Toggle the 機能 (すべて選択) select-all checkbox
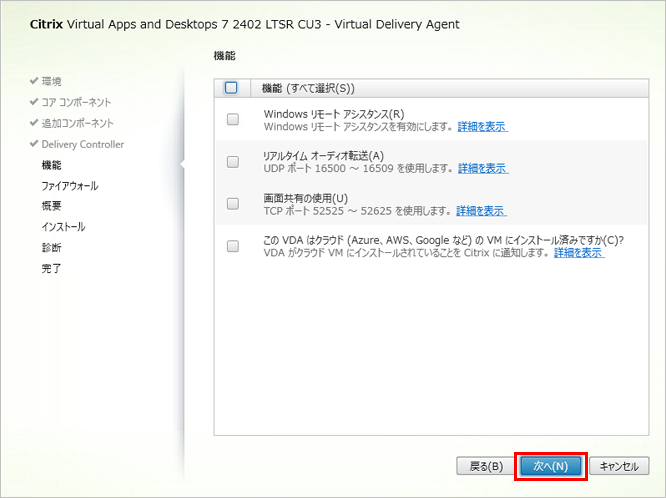This screenshot has height=498, width=666. (x=231, y=88)
